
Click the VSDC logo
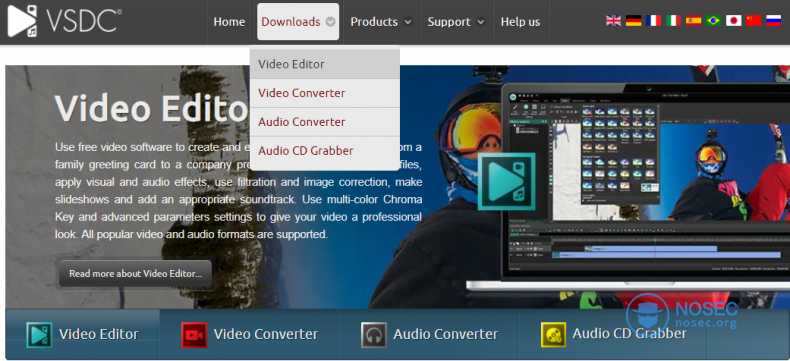coord(64,21)
